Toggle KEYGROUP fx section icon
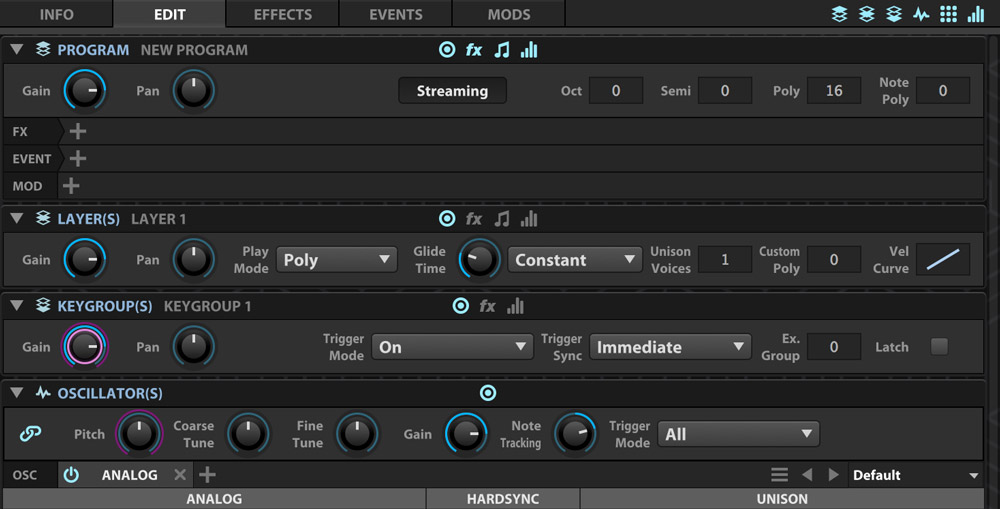1000x509 pixels. pos(487,307)
